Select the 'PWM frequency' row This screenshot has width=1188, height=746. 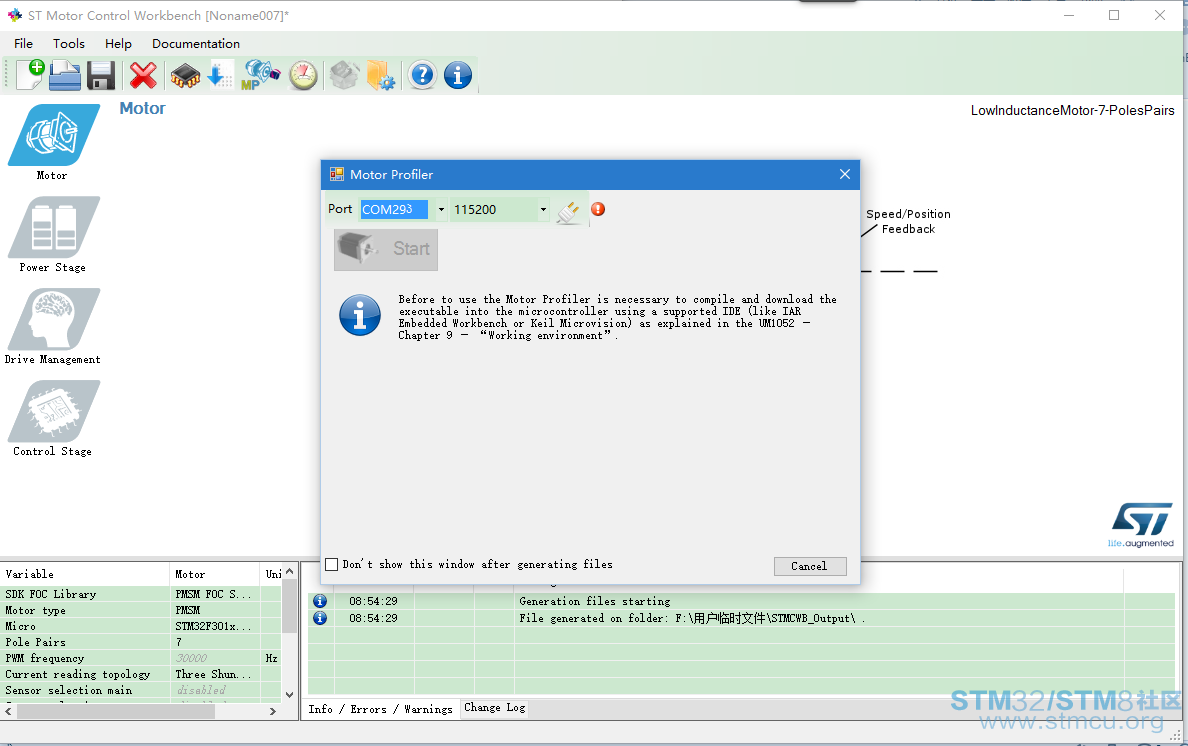coord(142,658)
